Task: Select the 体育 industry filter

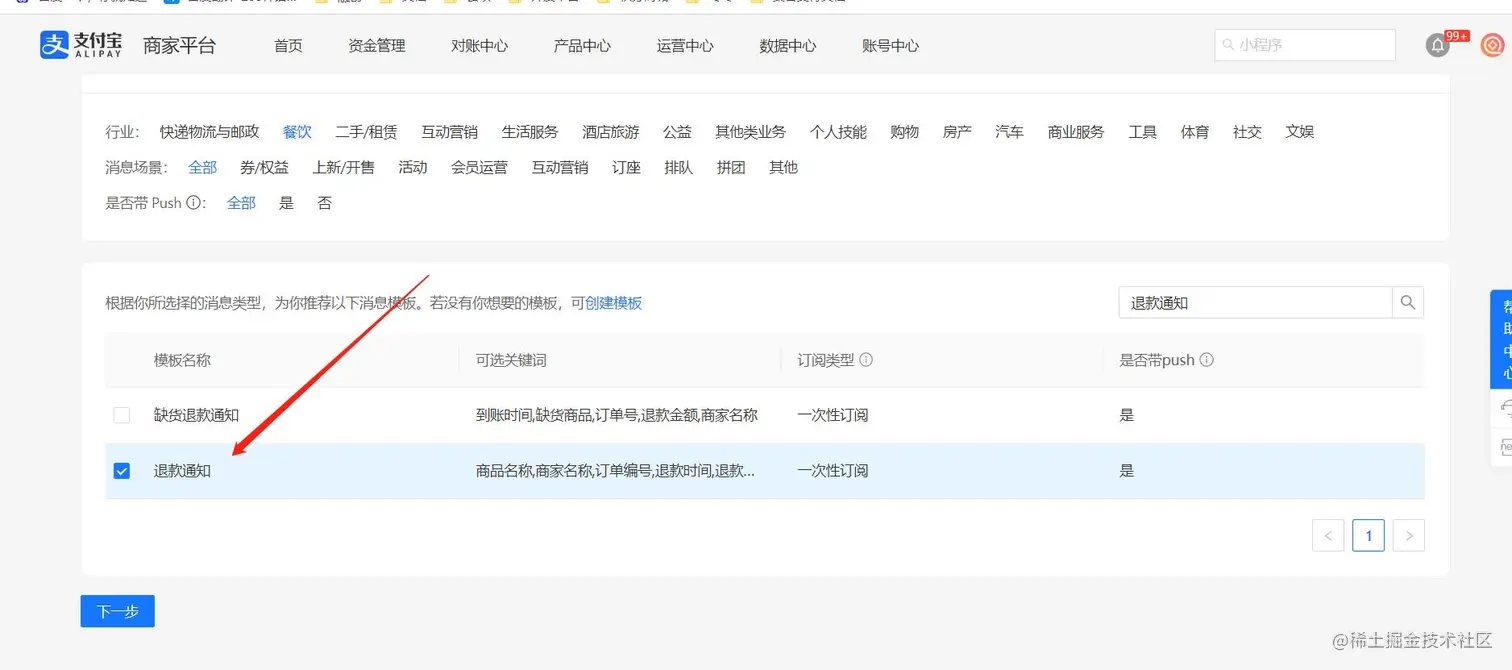Action: coord(1195,132)
